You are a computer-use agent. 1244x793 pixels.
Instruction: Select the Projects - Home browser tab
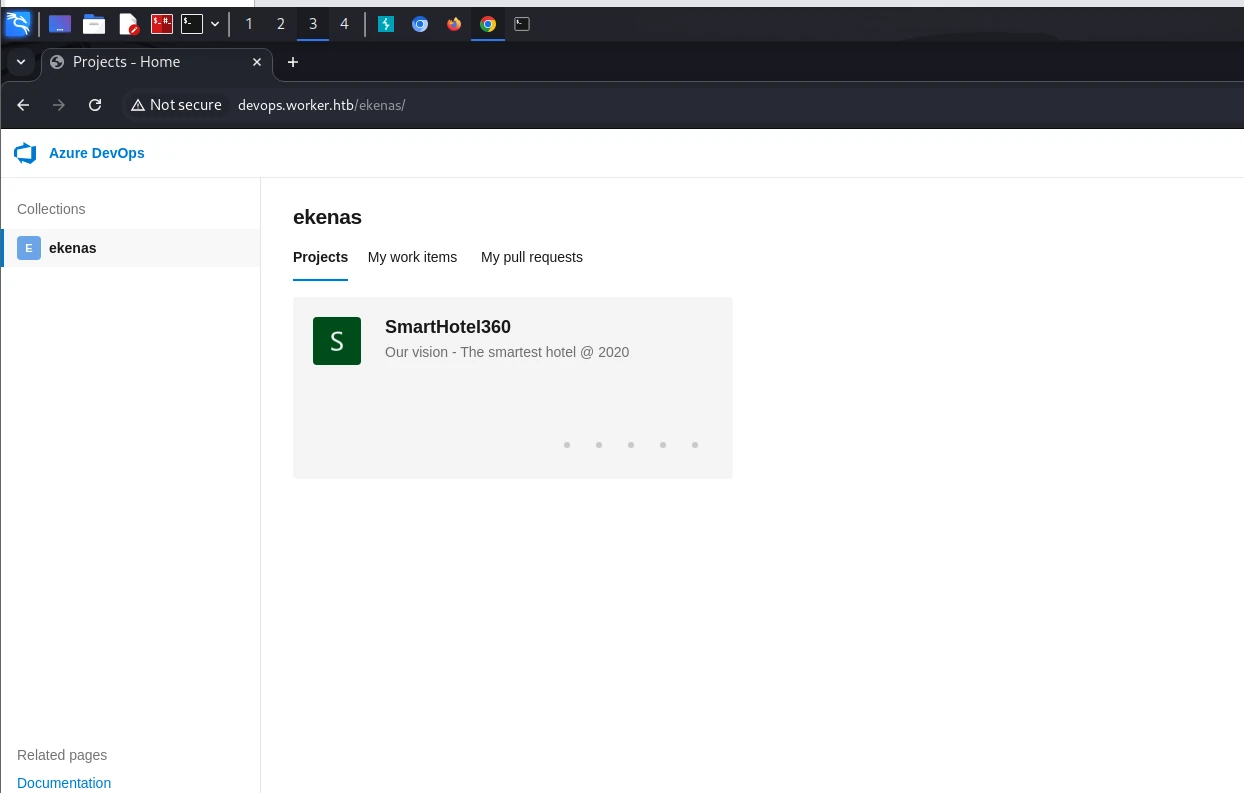pos(156,62)
